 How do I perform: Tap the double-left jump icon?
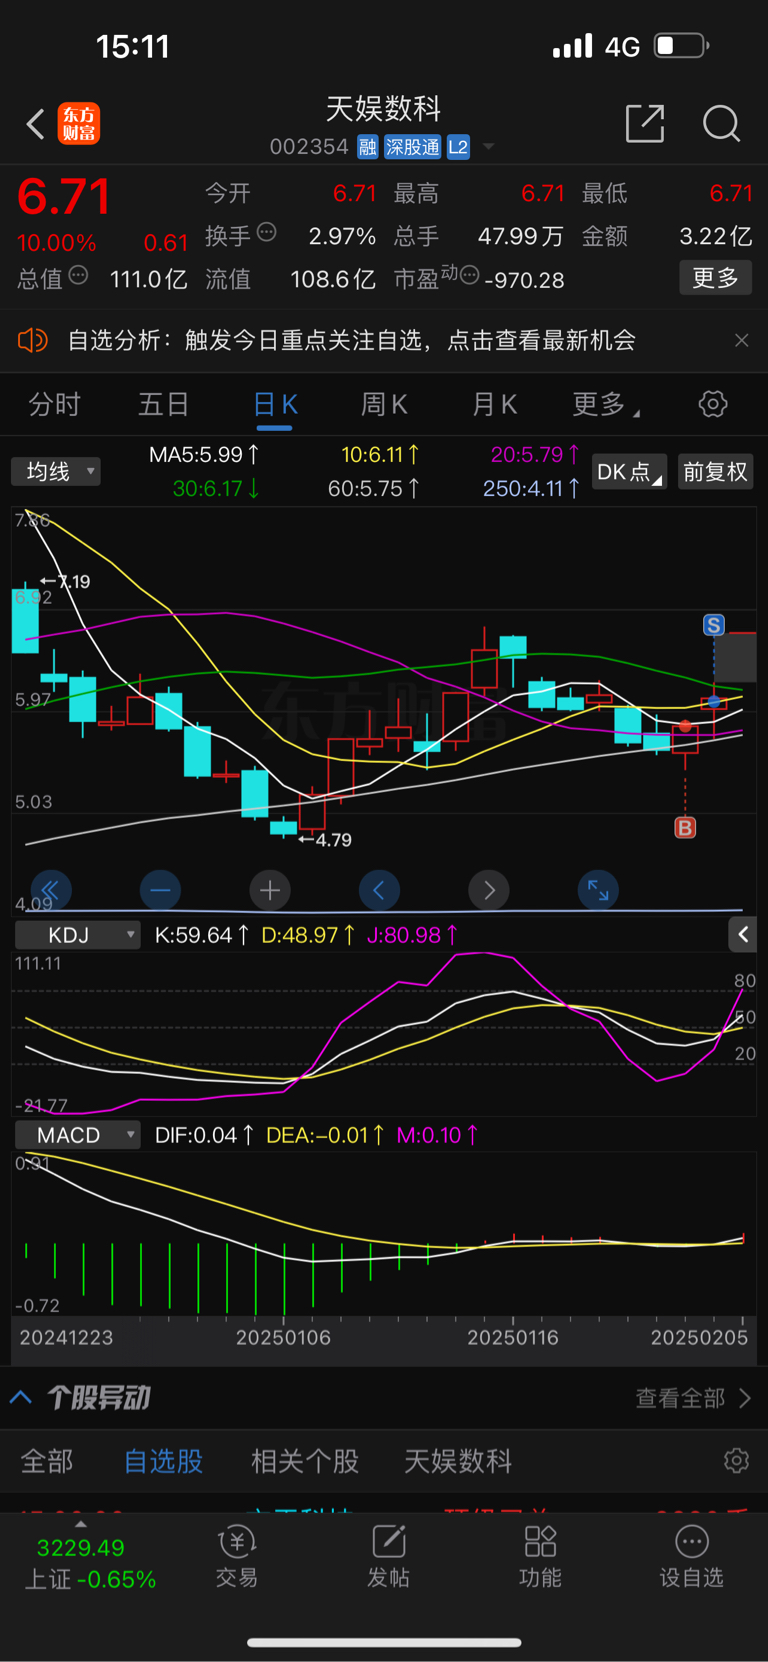coord(50,890)
